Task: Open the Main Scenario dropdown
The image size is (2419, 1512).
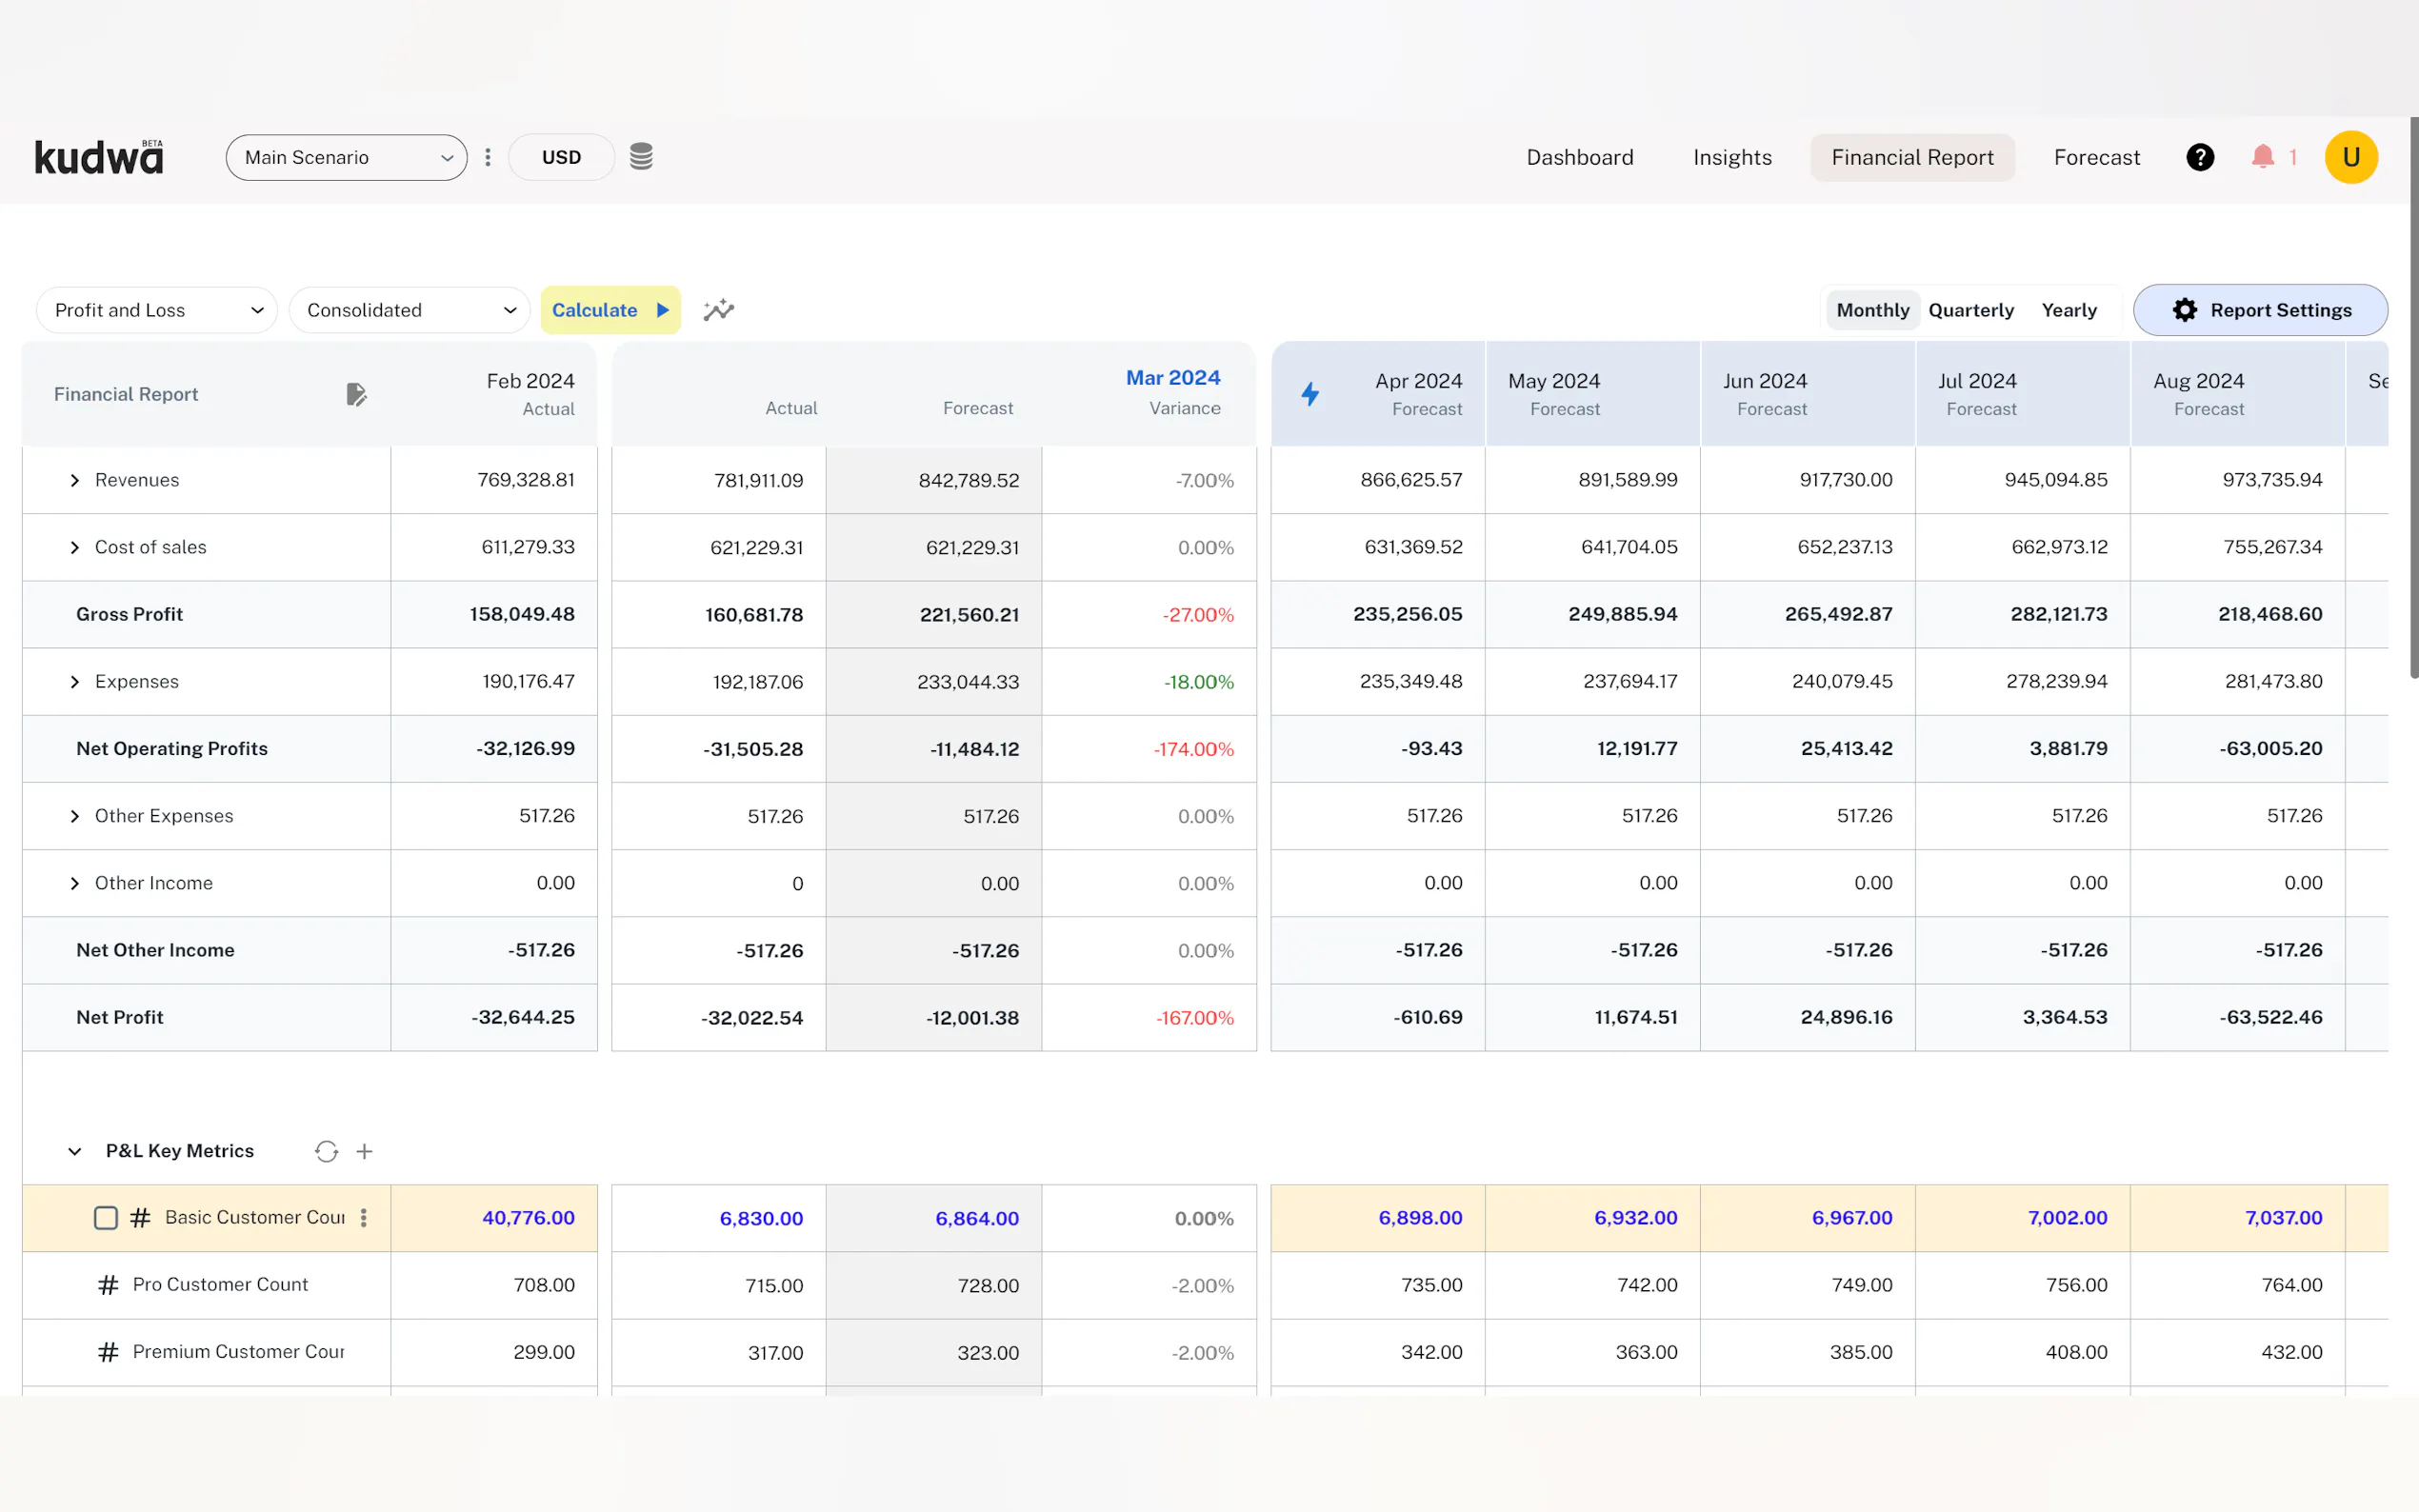Action: click(x=346, y=157)
